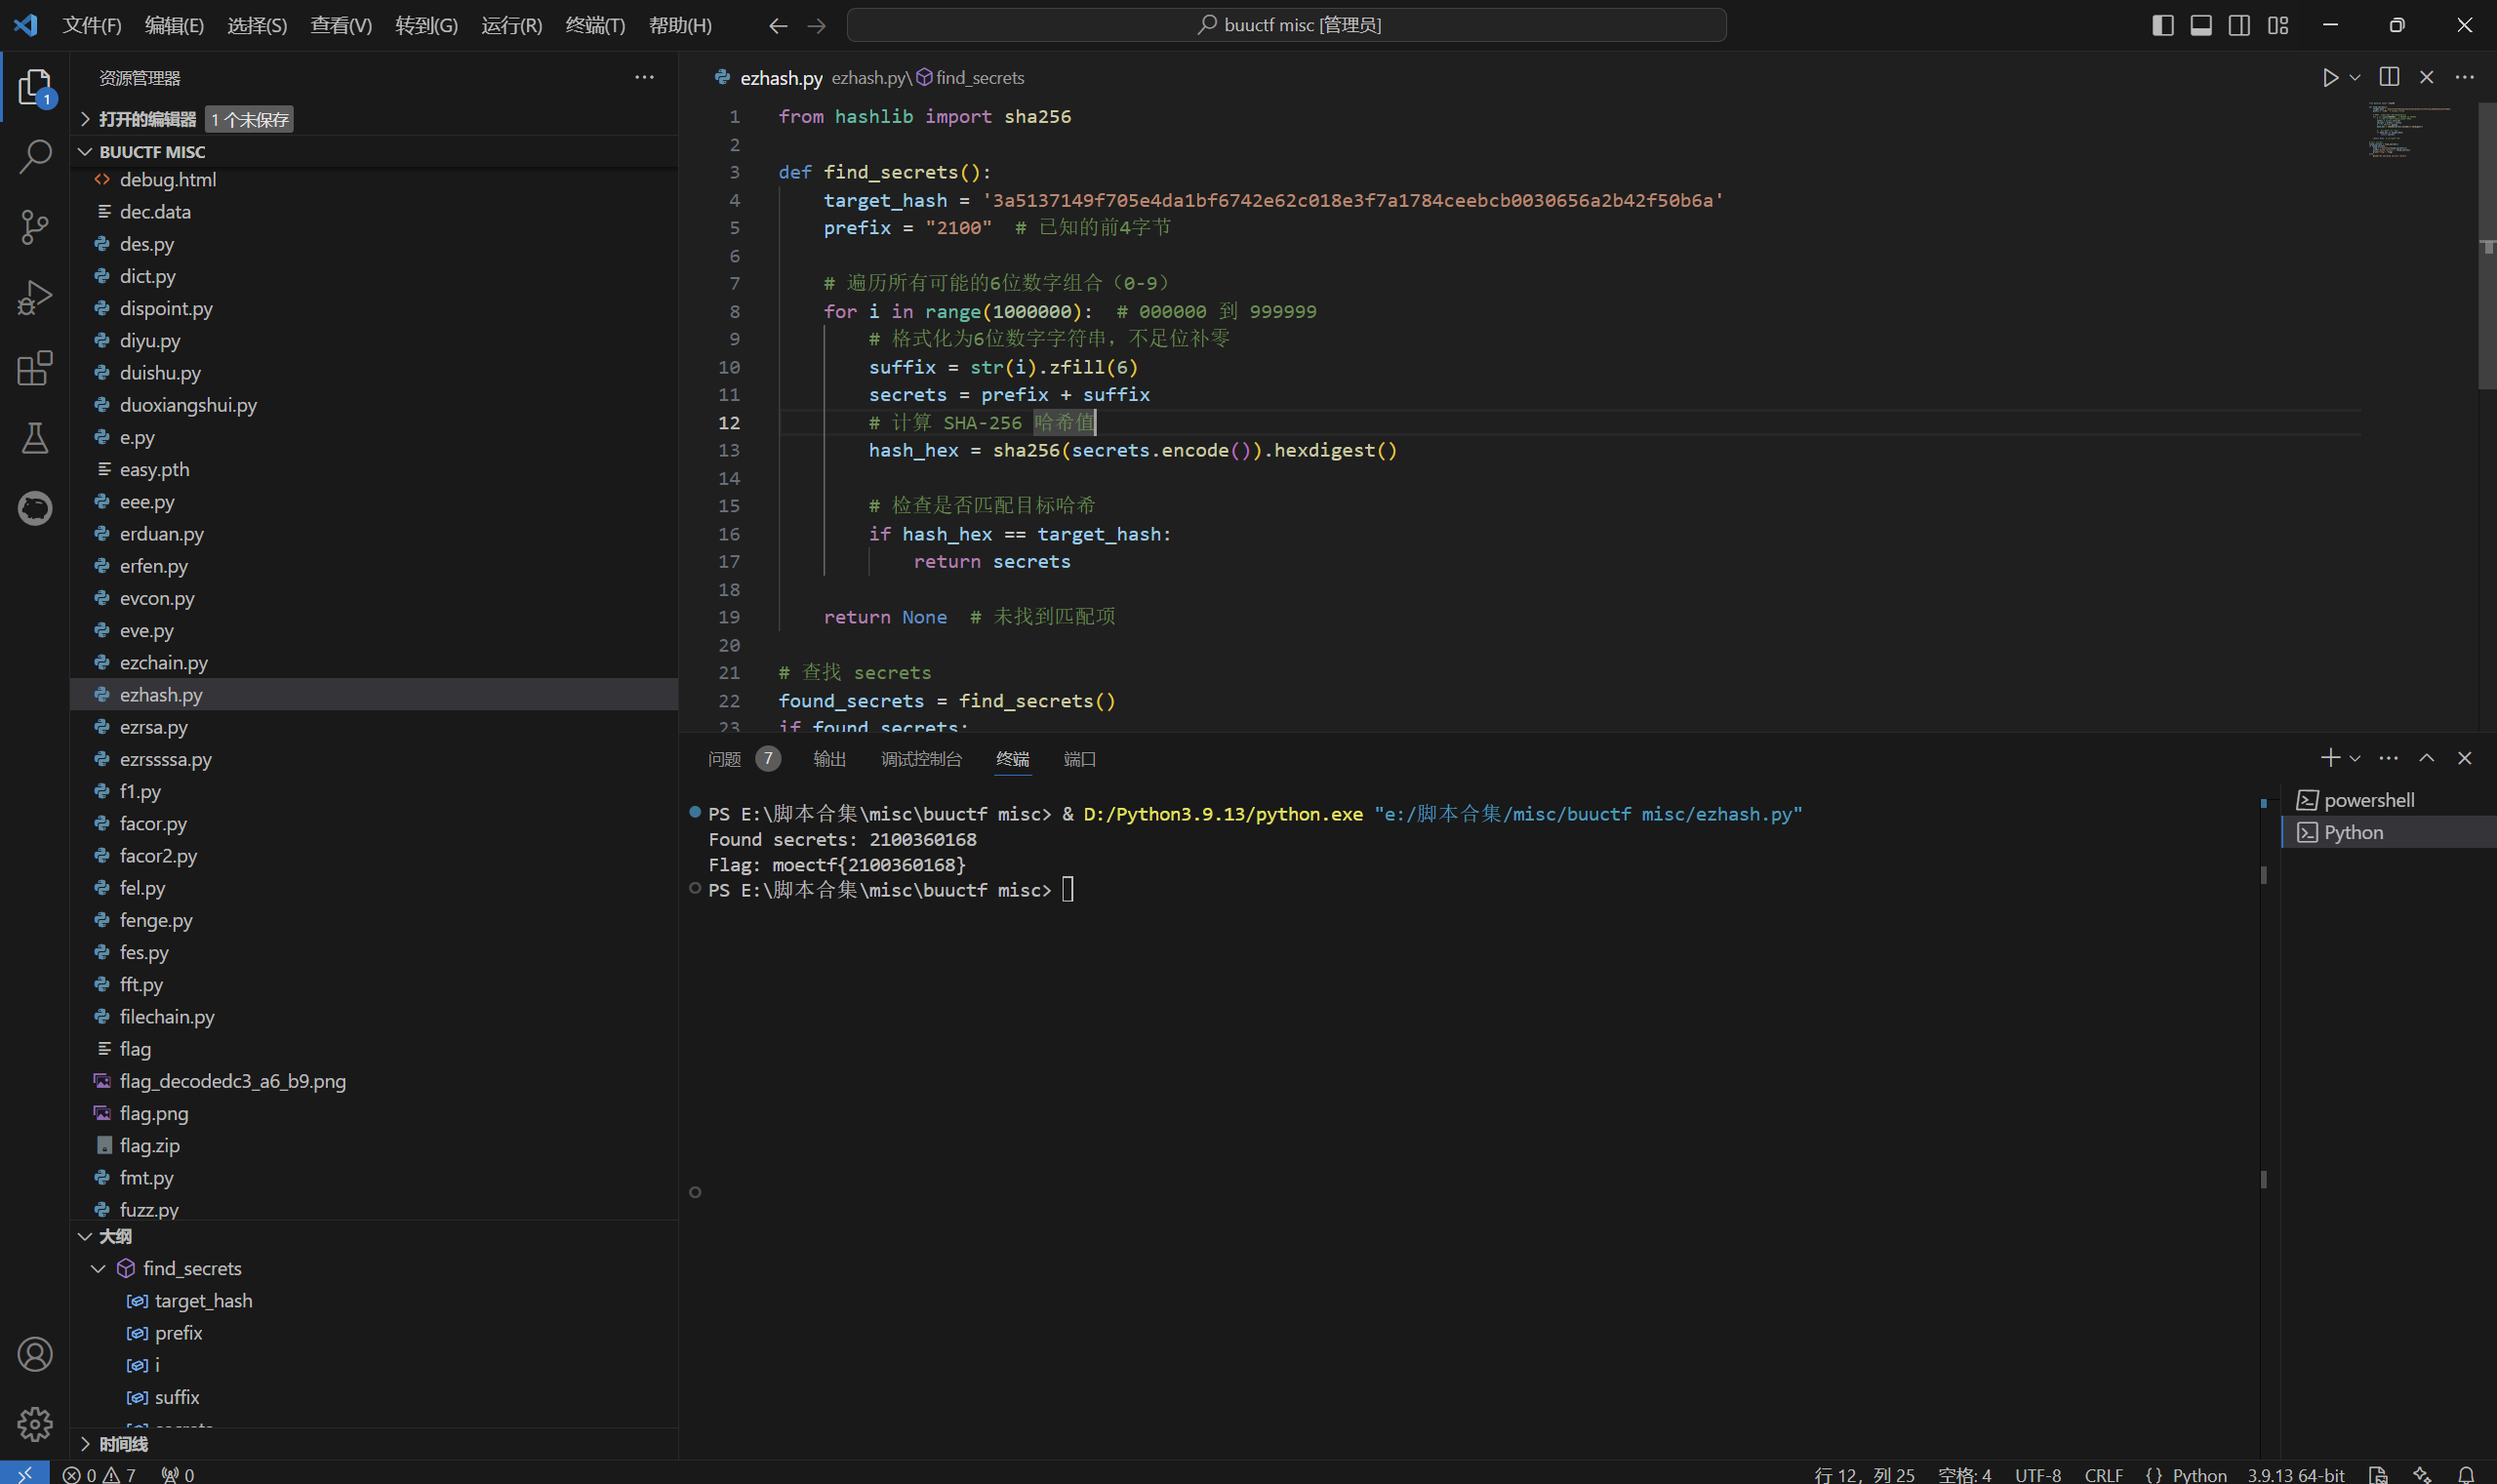The image size is (2497, 1484).
Task: Close the terminal panel
Action: 2465,758
